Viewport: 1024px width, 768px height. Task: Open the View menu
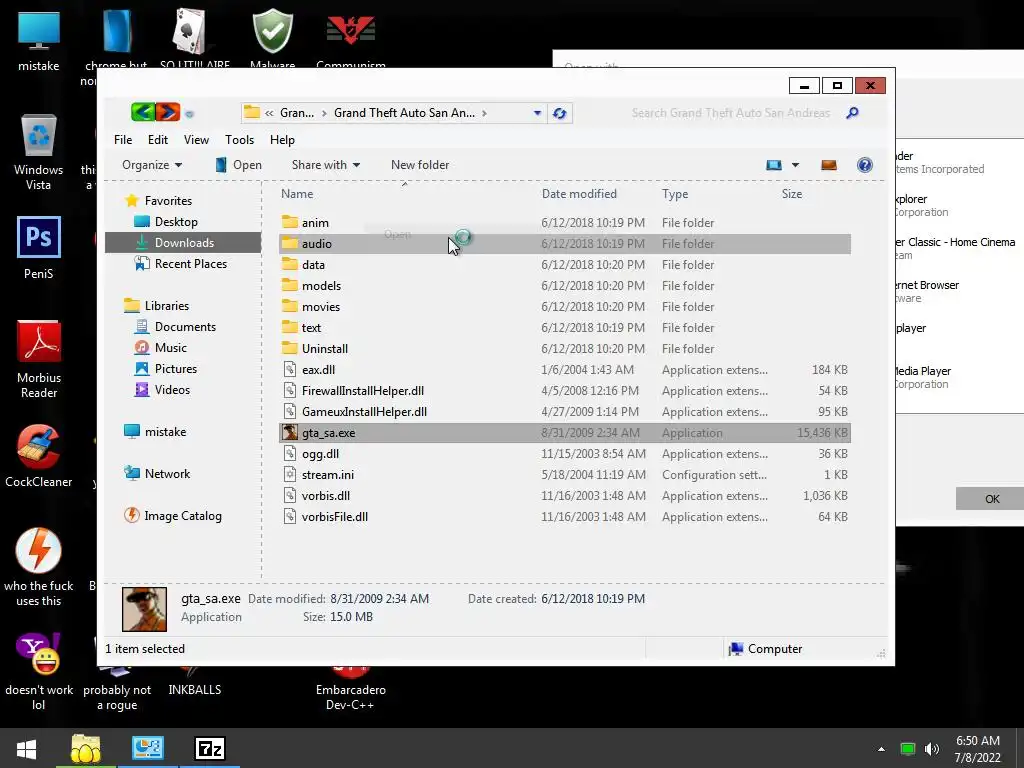pyautogui.click(x=196, y=140)
